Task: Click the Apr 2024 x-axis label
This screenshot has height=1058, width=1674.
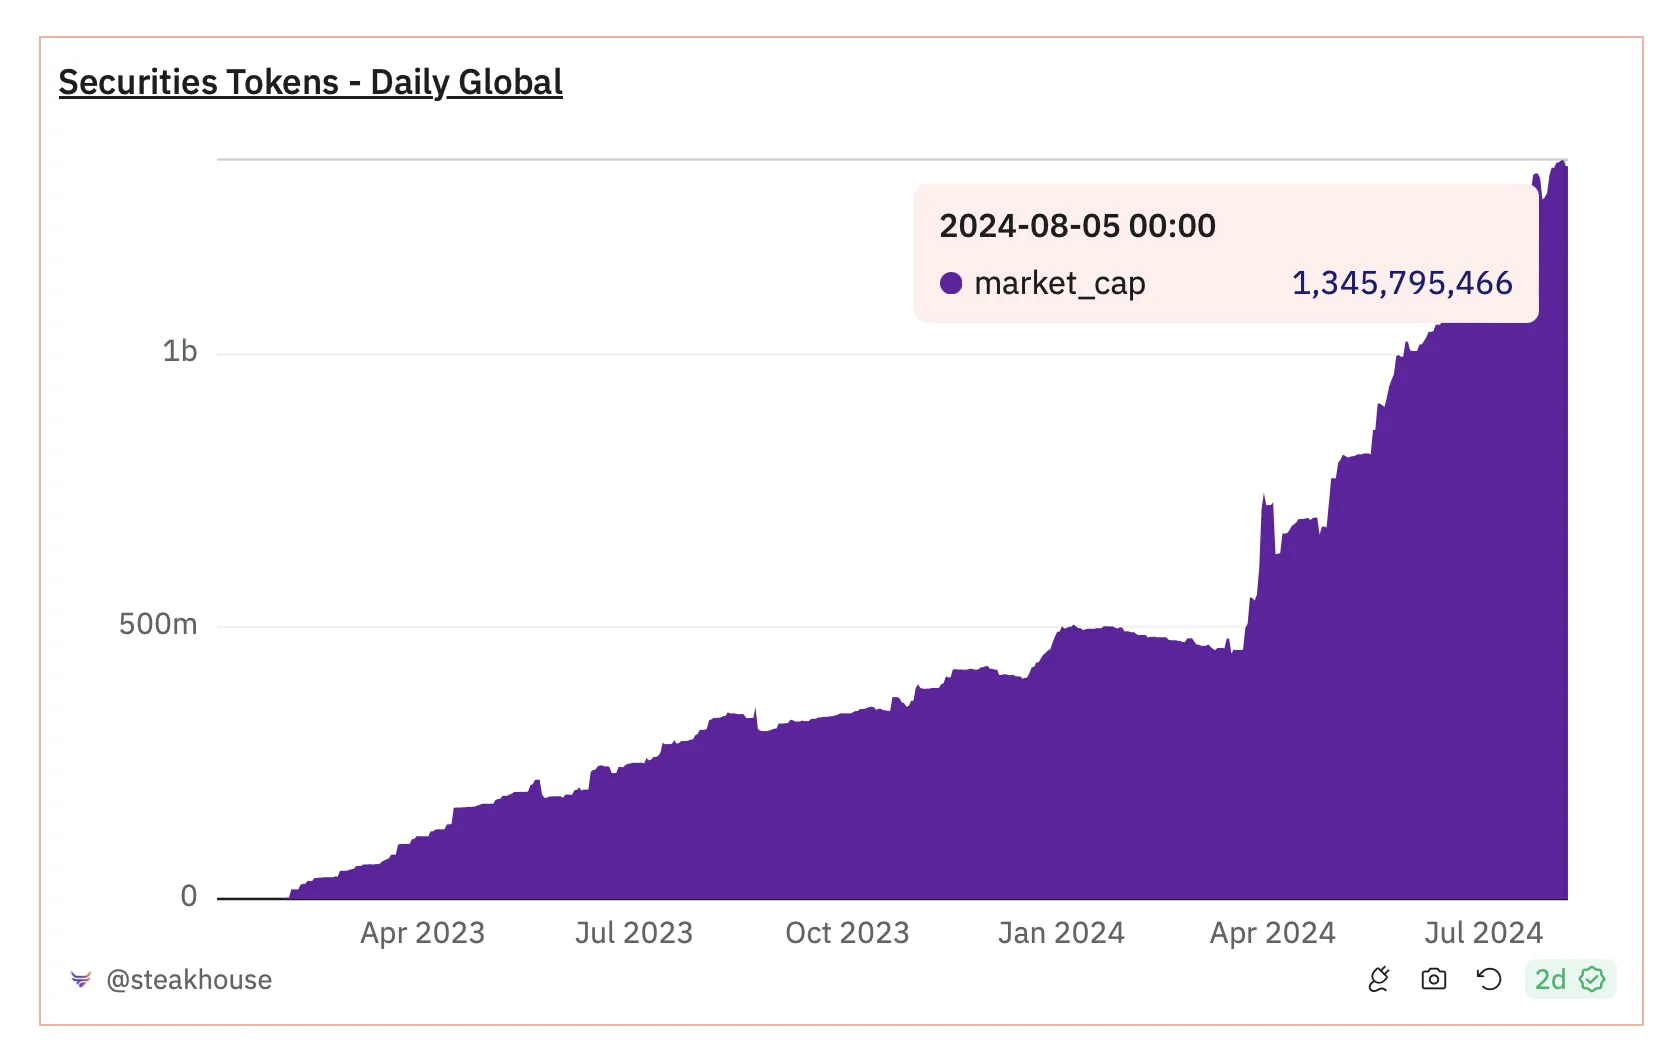Action: 1272,933
